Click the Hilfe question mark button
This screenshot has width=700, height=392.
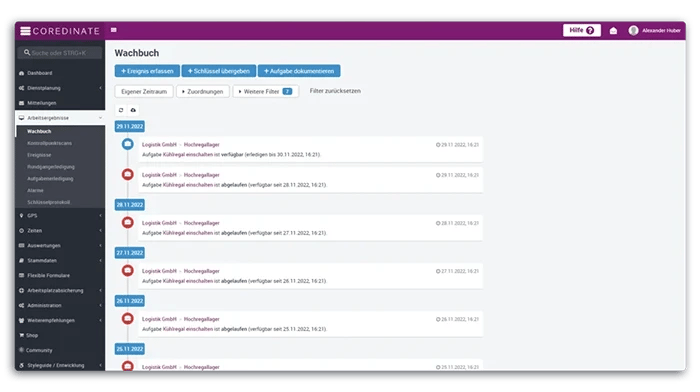coord(581,30)
